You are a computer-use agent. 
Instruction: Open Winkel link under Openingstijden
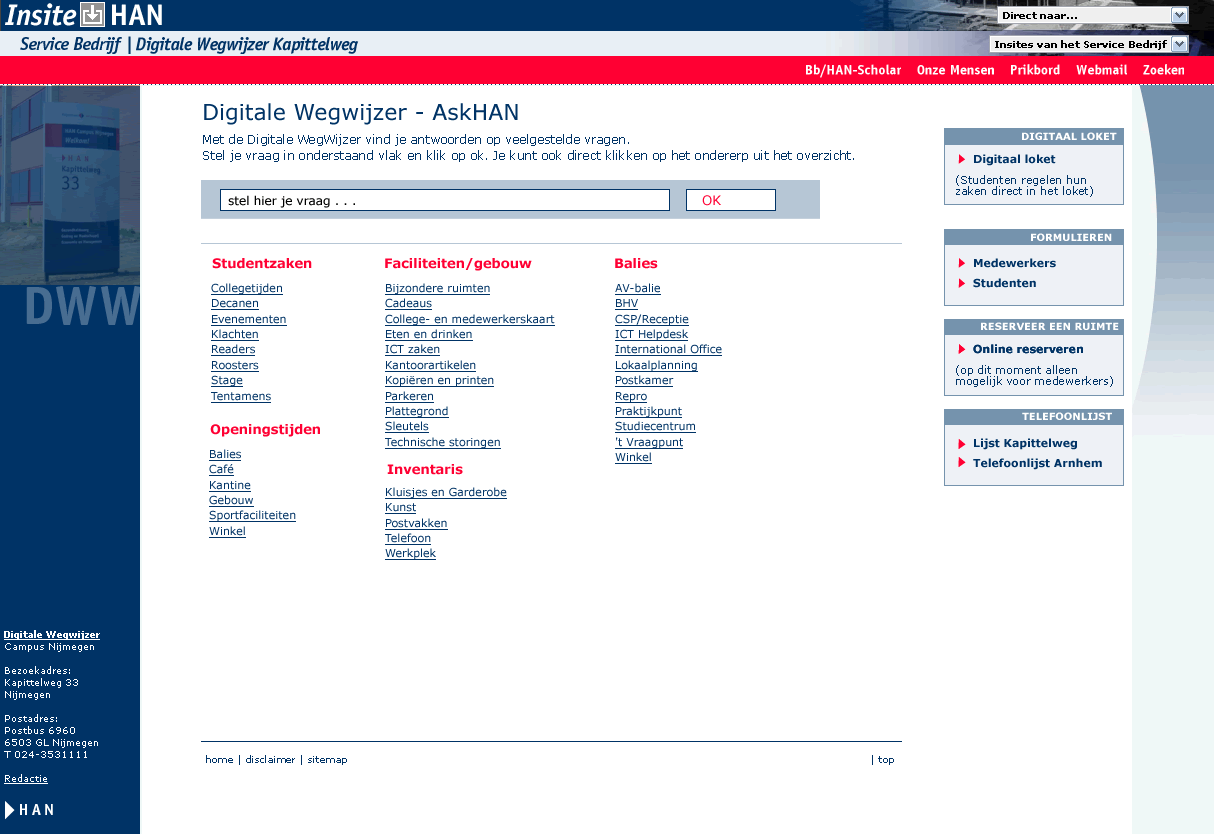[x=227, y=531]
